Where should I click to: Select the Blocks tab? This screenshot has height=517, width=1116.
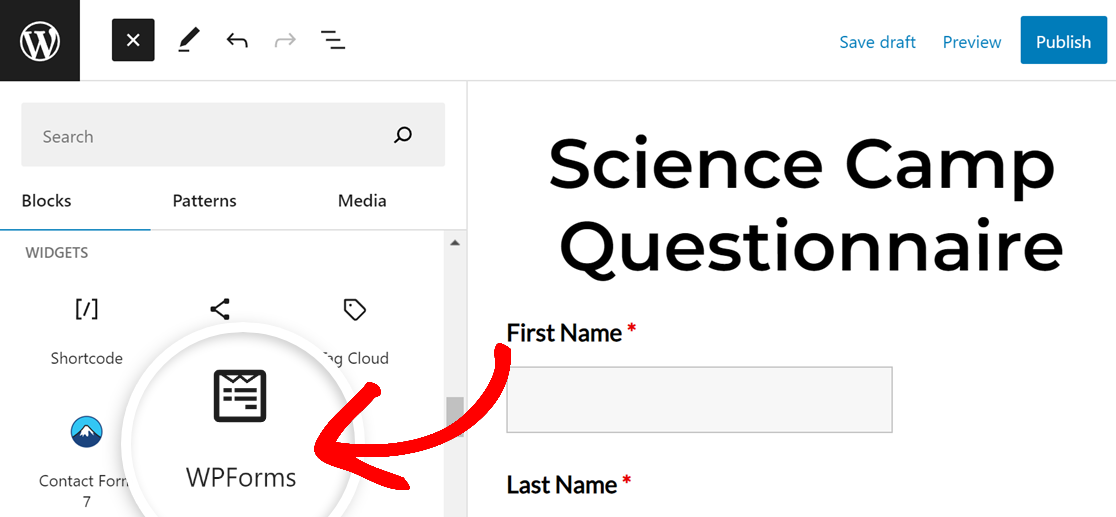[46, 201]
